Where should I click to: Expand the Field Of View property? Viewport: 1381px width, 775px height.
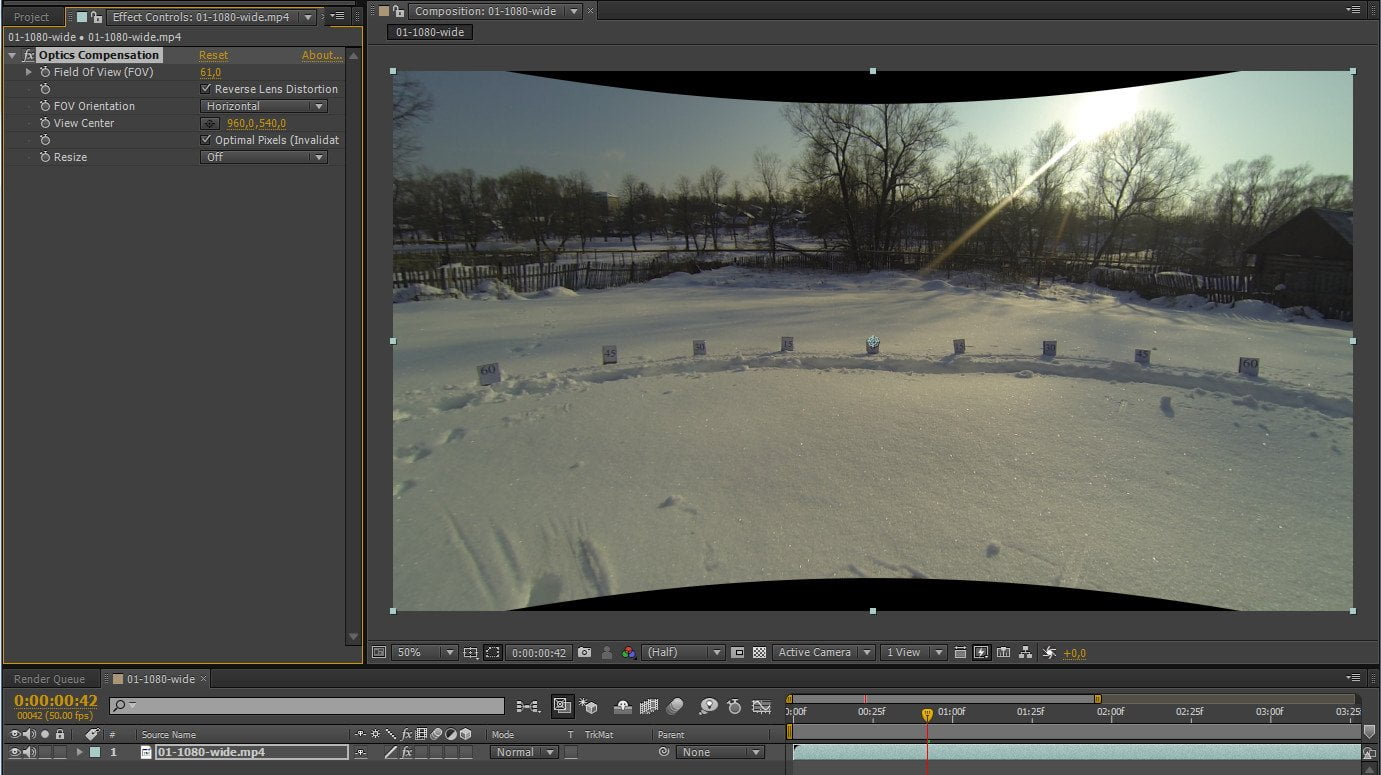[29, 72]
